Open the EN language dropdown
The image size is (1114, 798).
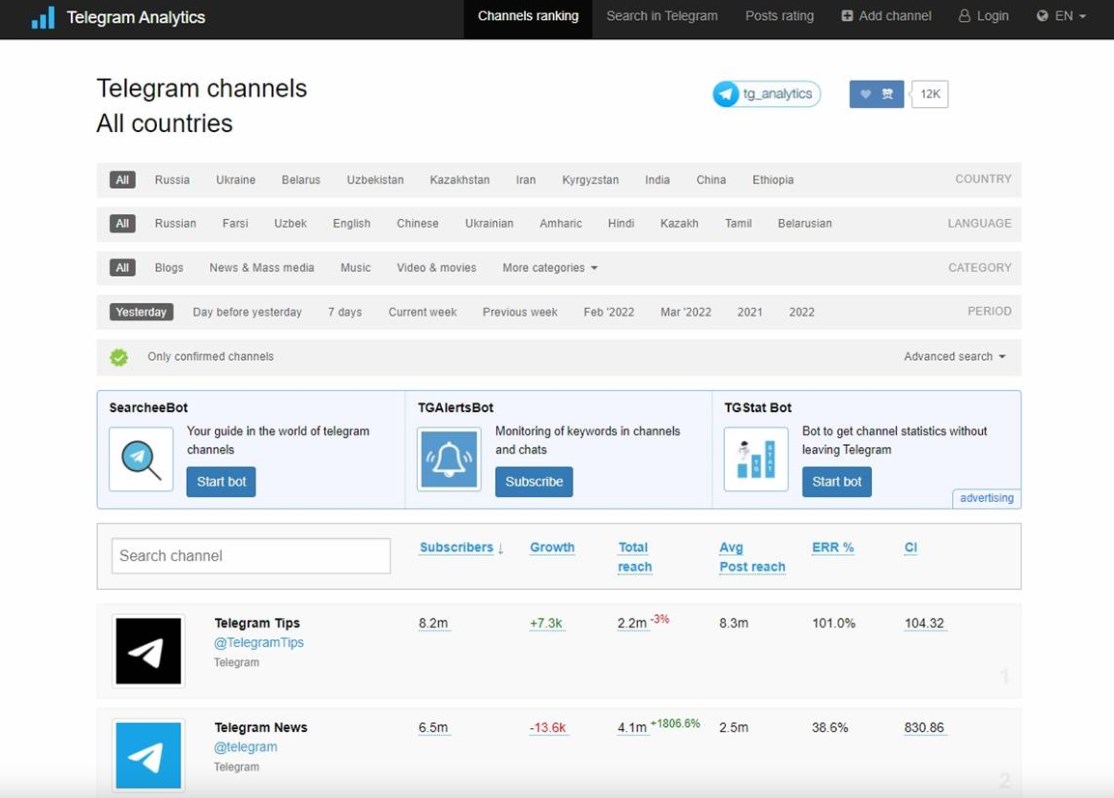pos(1062,16)
